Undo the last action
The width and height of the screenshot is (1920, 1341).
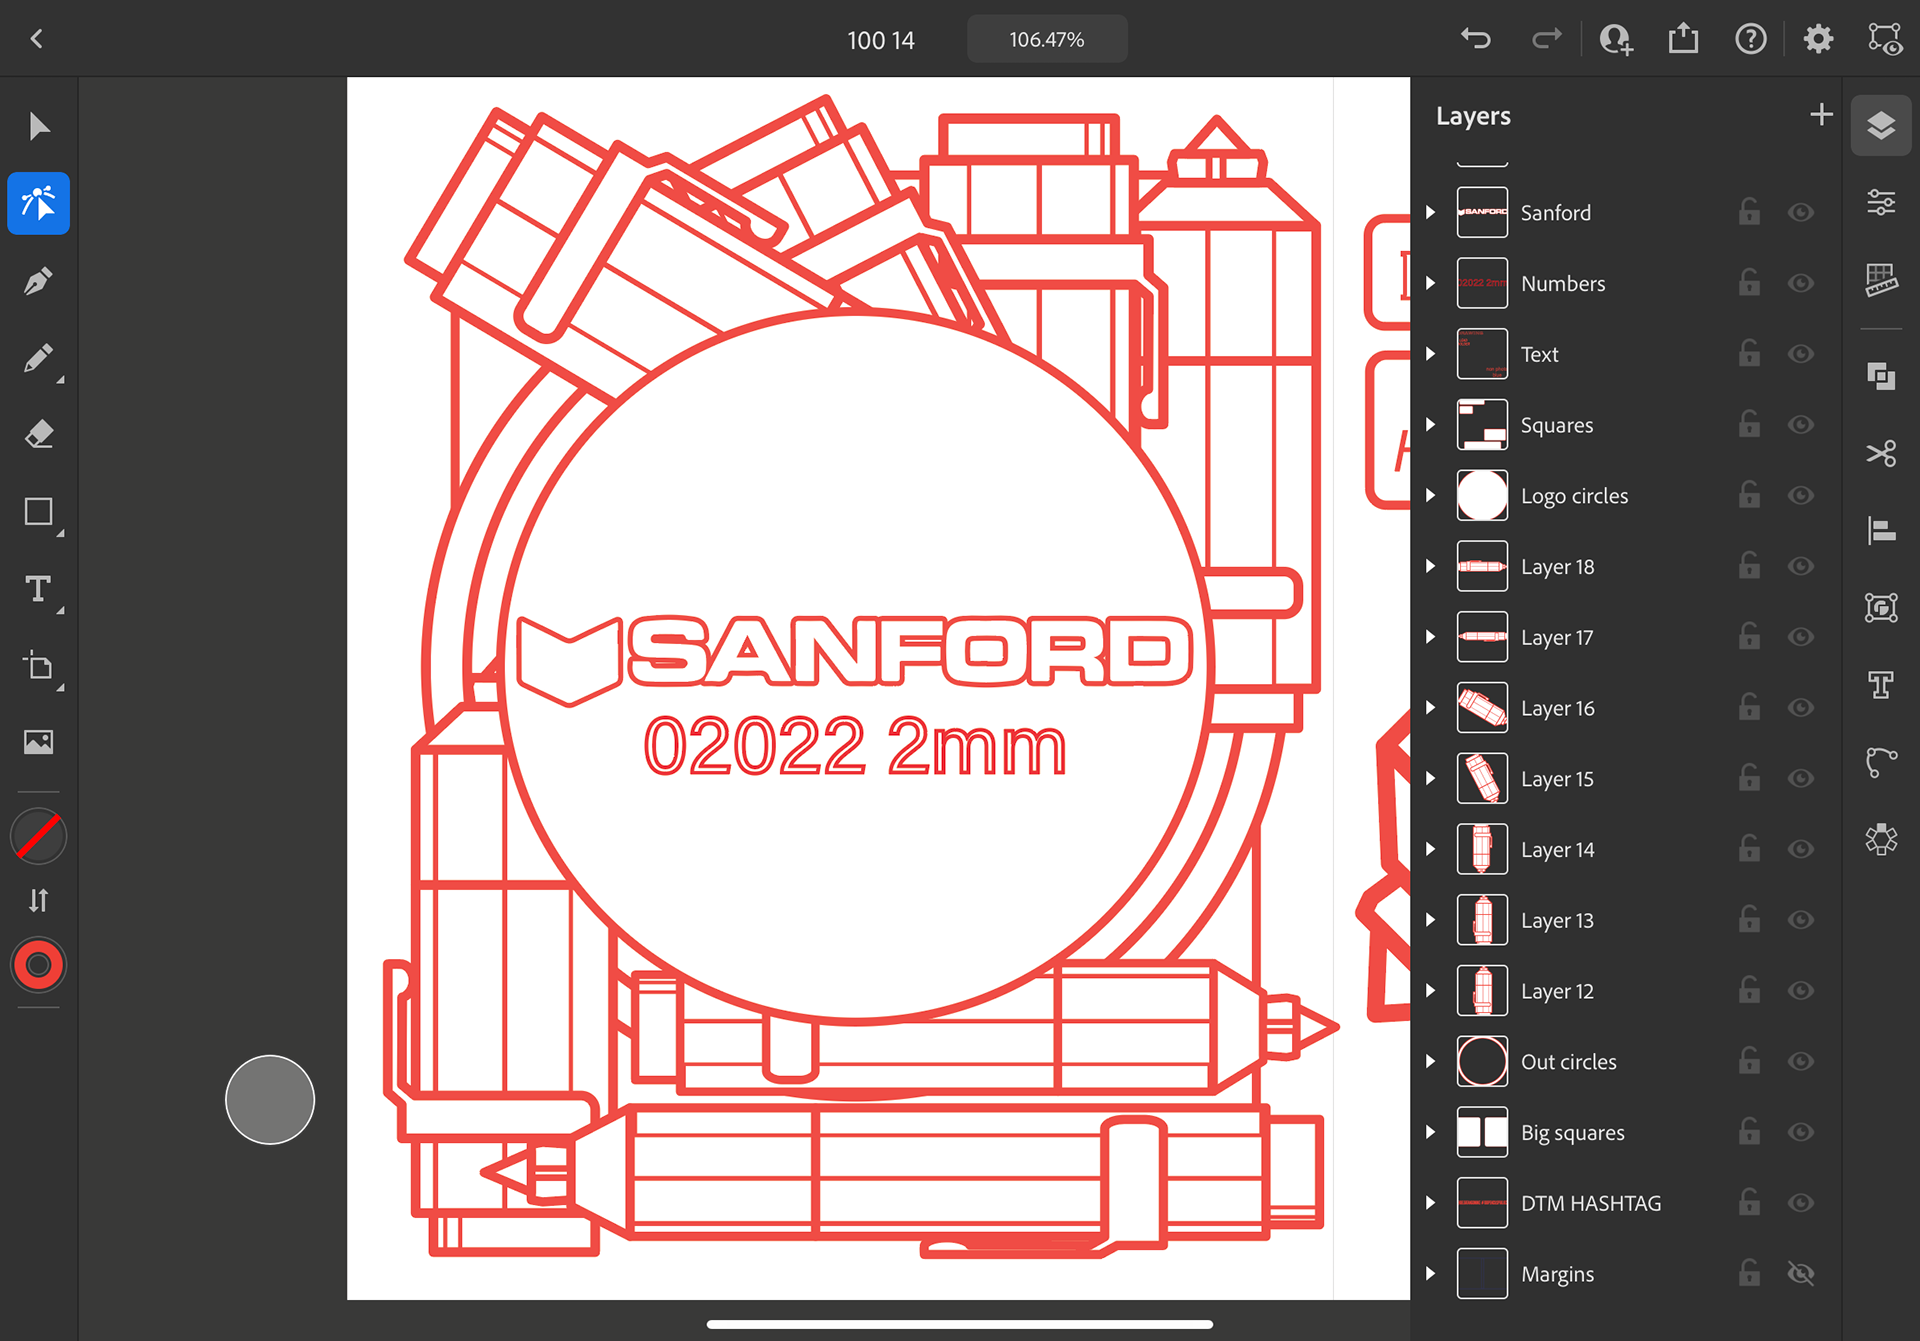[1476, 39]
